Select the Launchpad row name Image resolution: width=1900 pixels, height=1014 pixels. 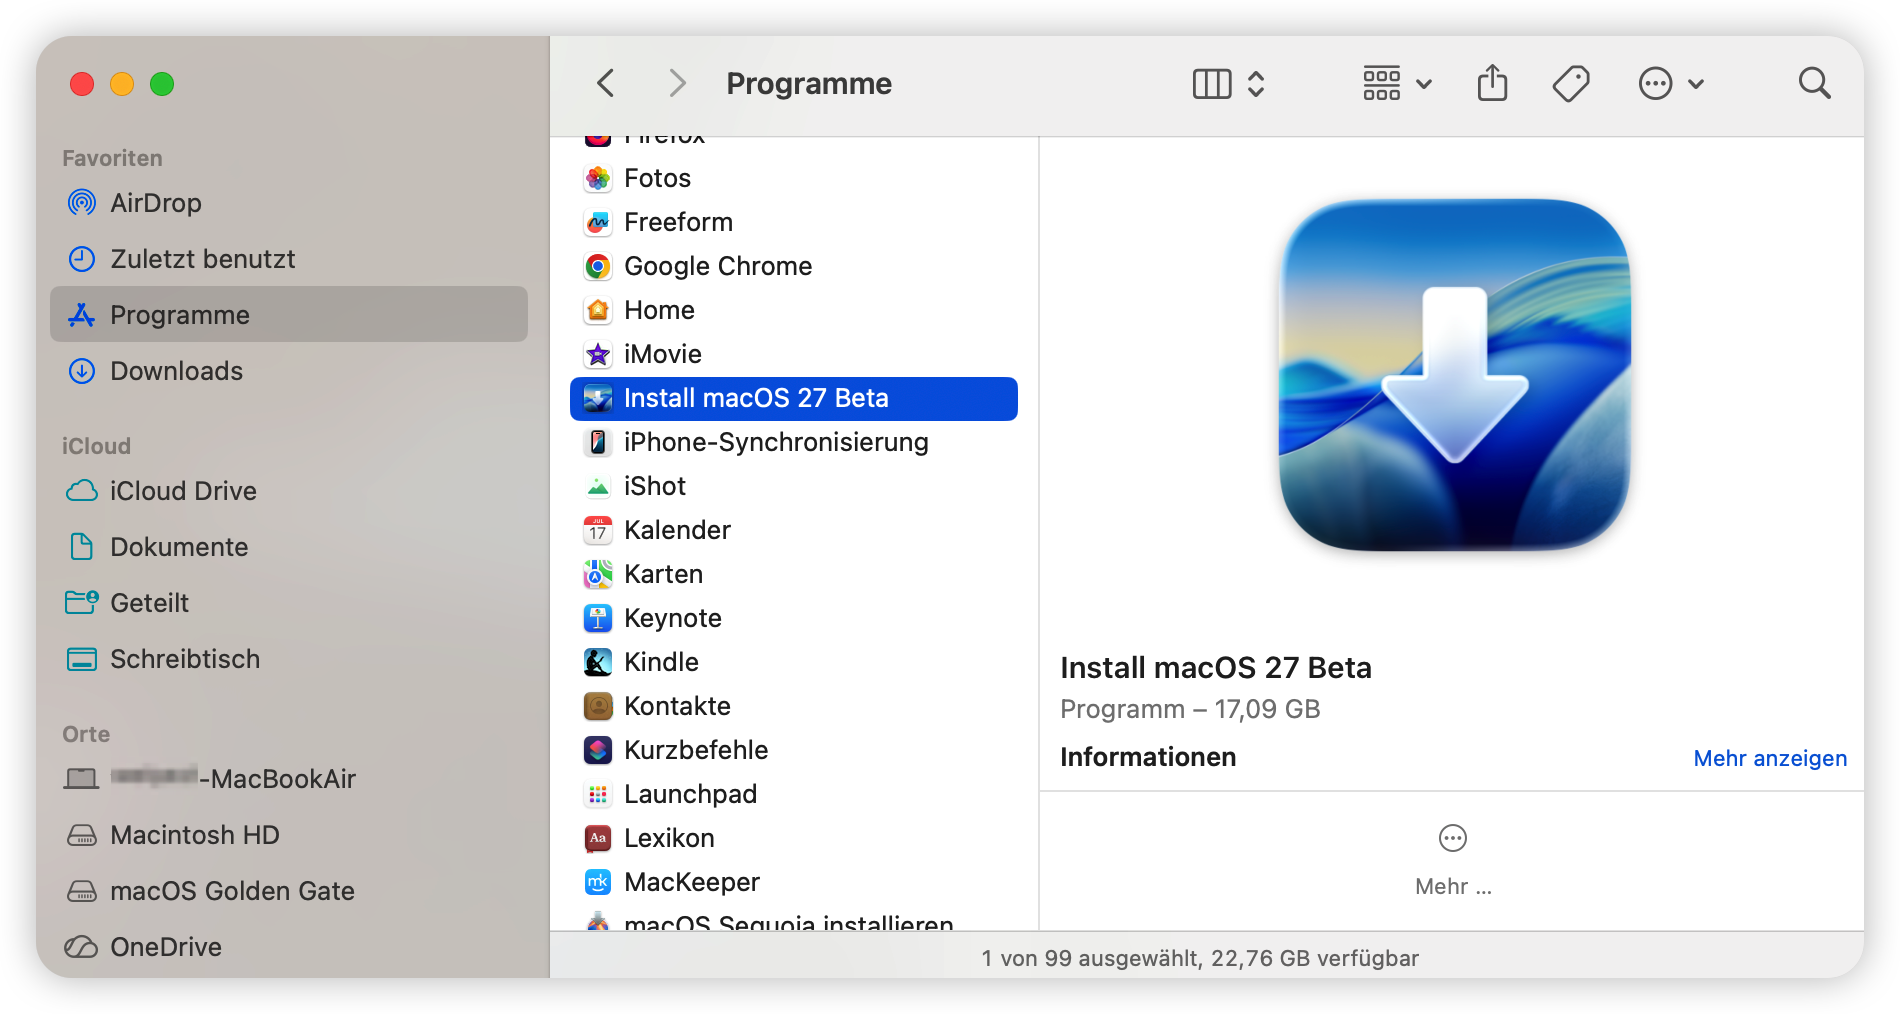point(690,794)
